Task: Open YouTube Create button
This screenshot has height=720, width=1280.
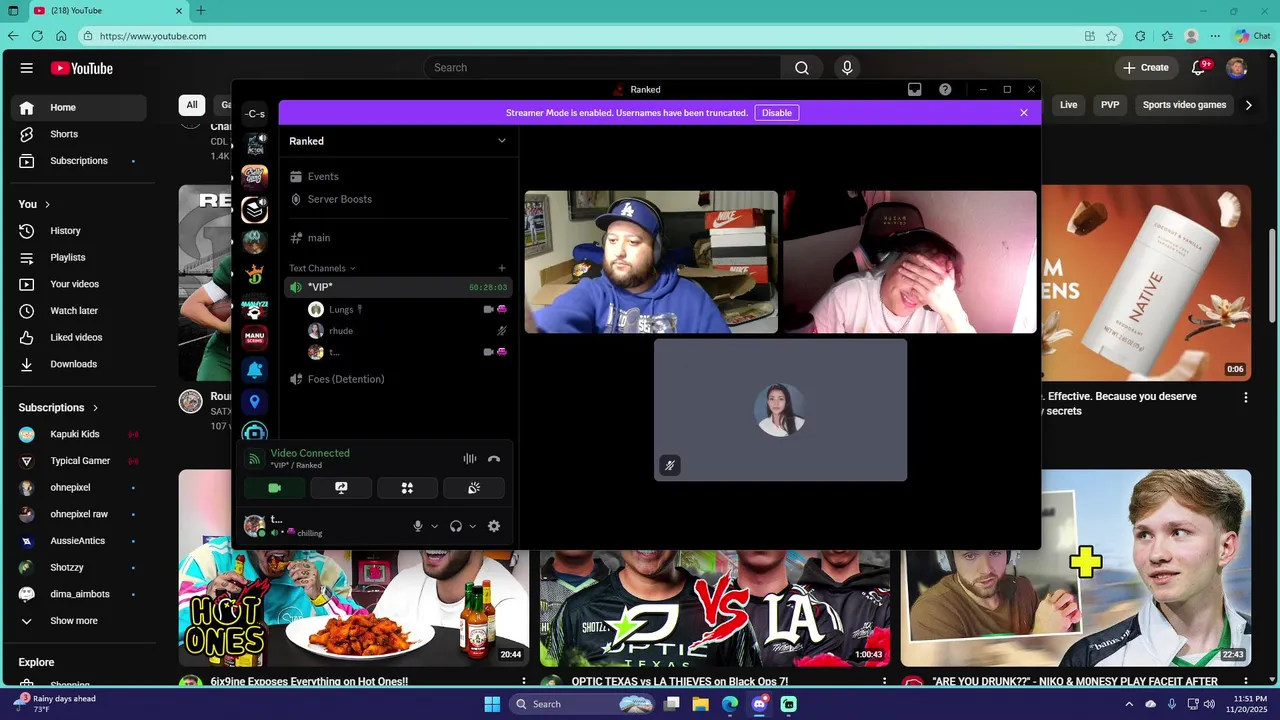Action: [x=1146, y=68]
